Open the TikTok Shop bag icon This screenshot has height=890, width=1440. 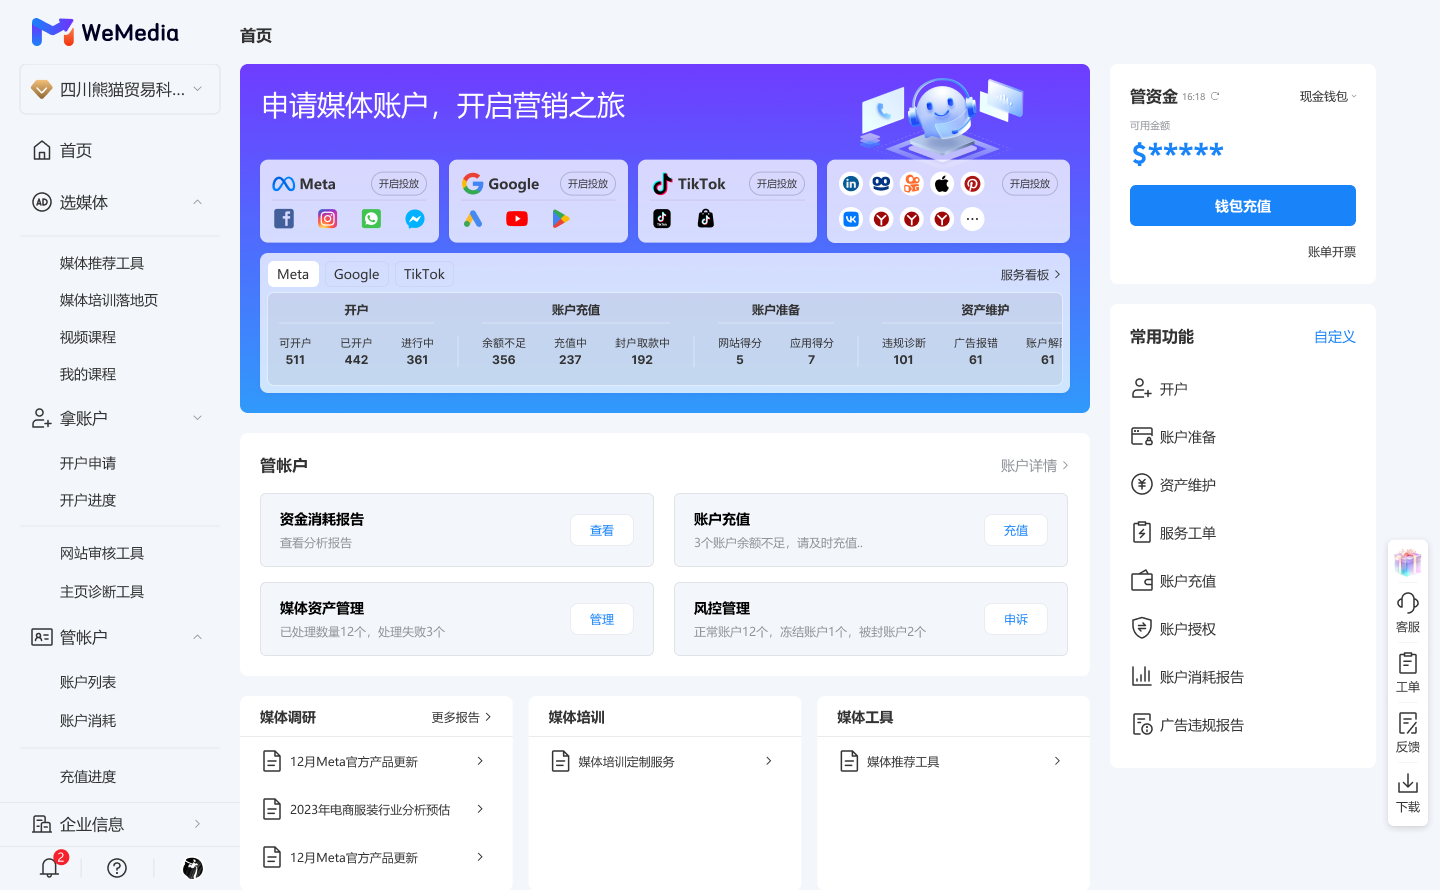[706, 219]
